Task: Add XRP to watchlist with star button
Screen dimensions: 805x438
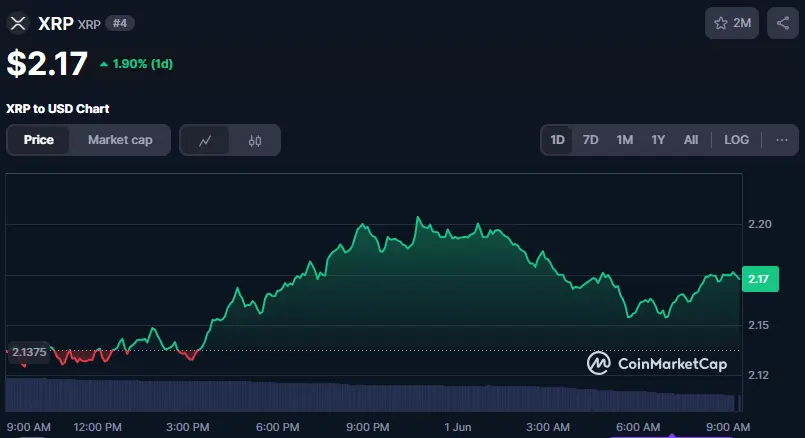Action: tap(731, 23)
